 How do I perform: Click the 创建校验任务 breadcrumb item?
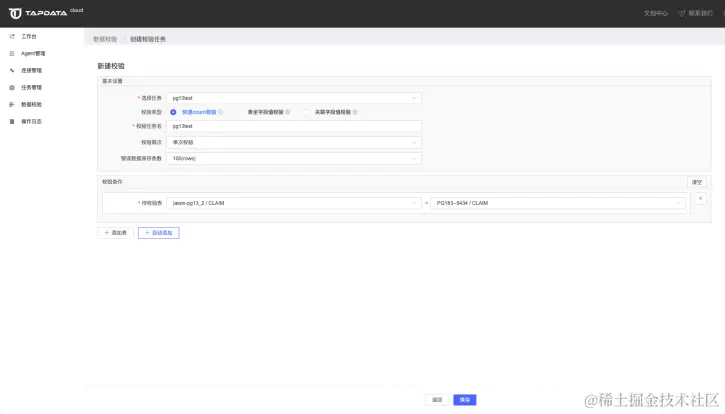pos(148,39)
